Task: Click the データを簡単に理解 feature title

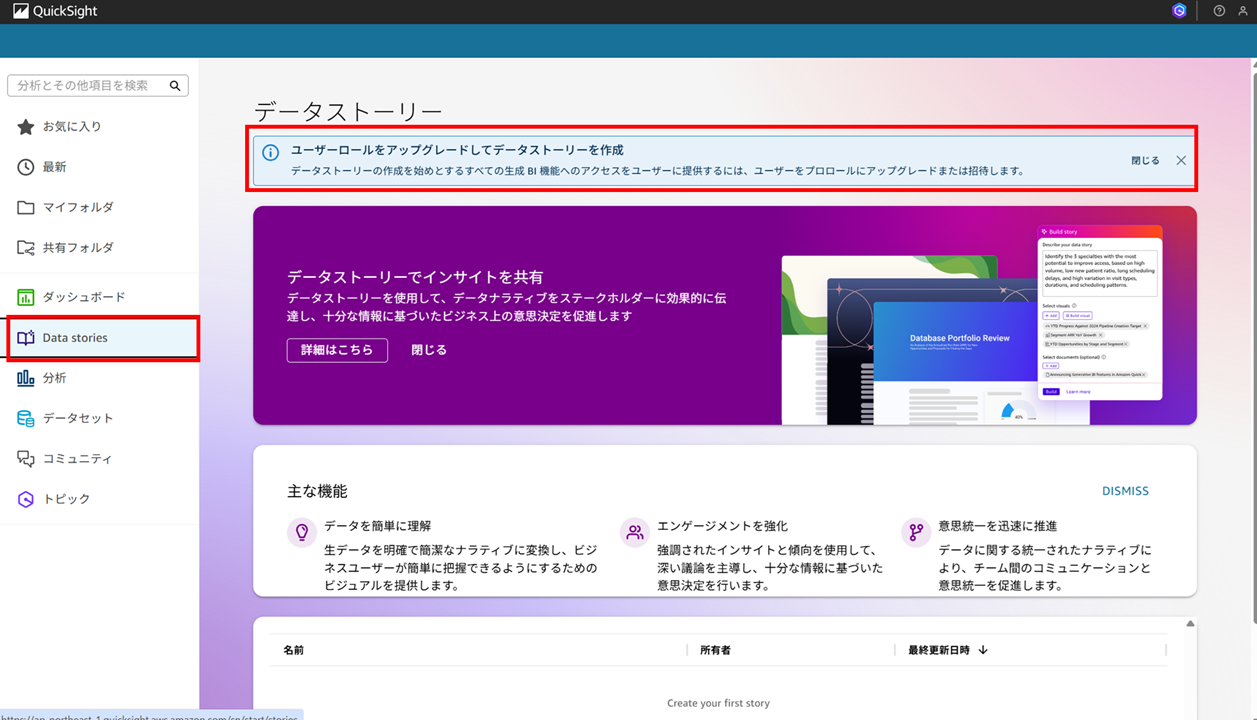Action: tap(378, 526)
